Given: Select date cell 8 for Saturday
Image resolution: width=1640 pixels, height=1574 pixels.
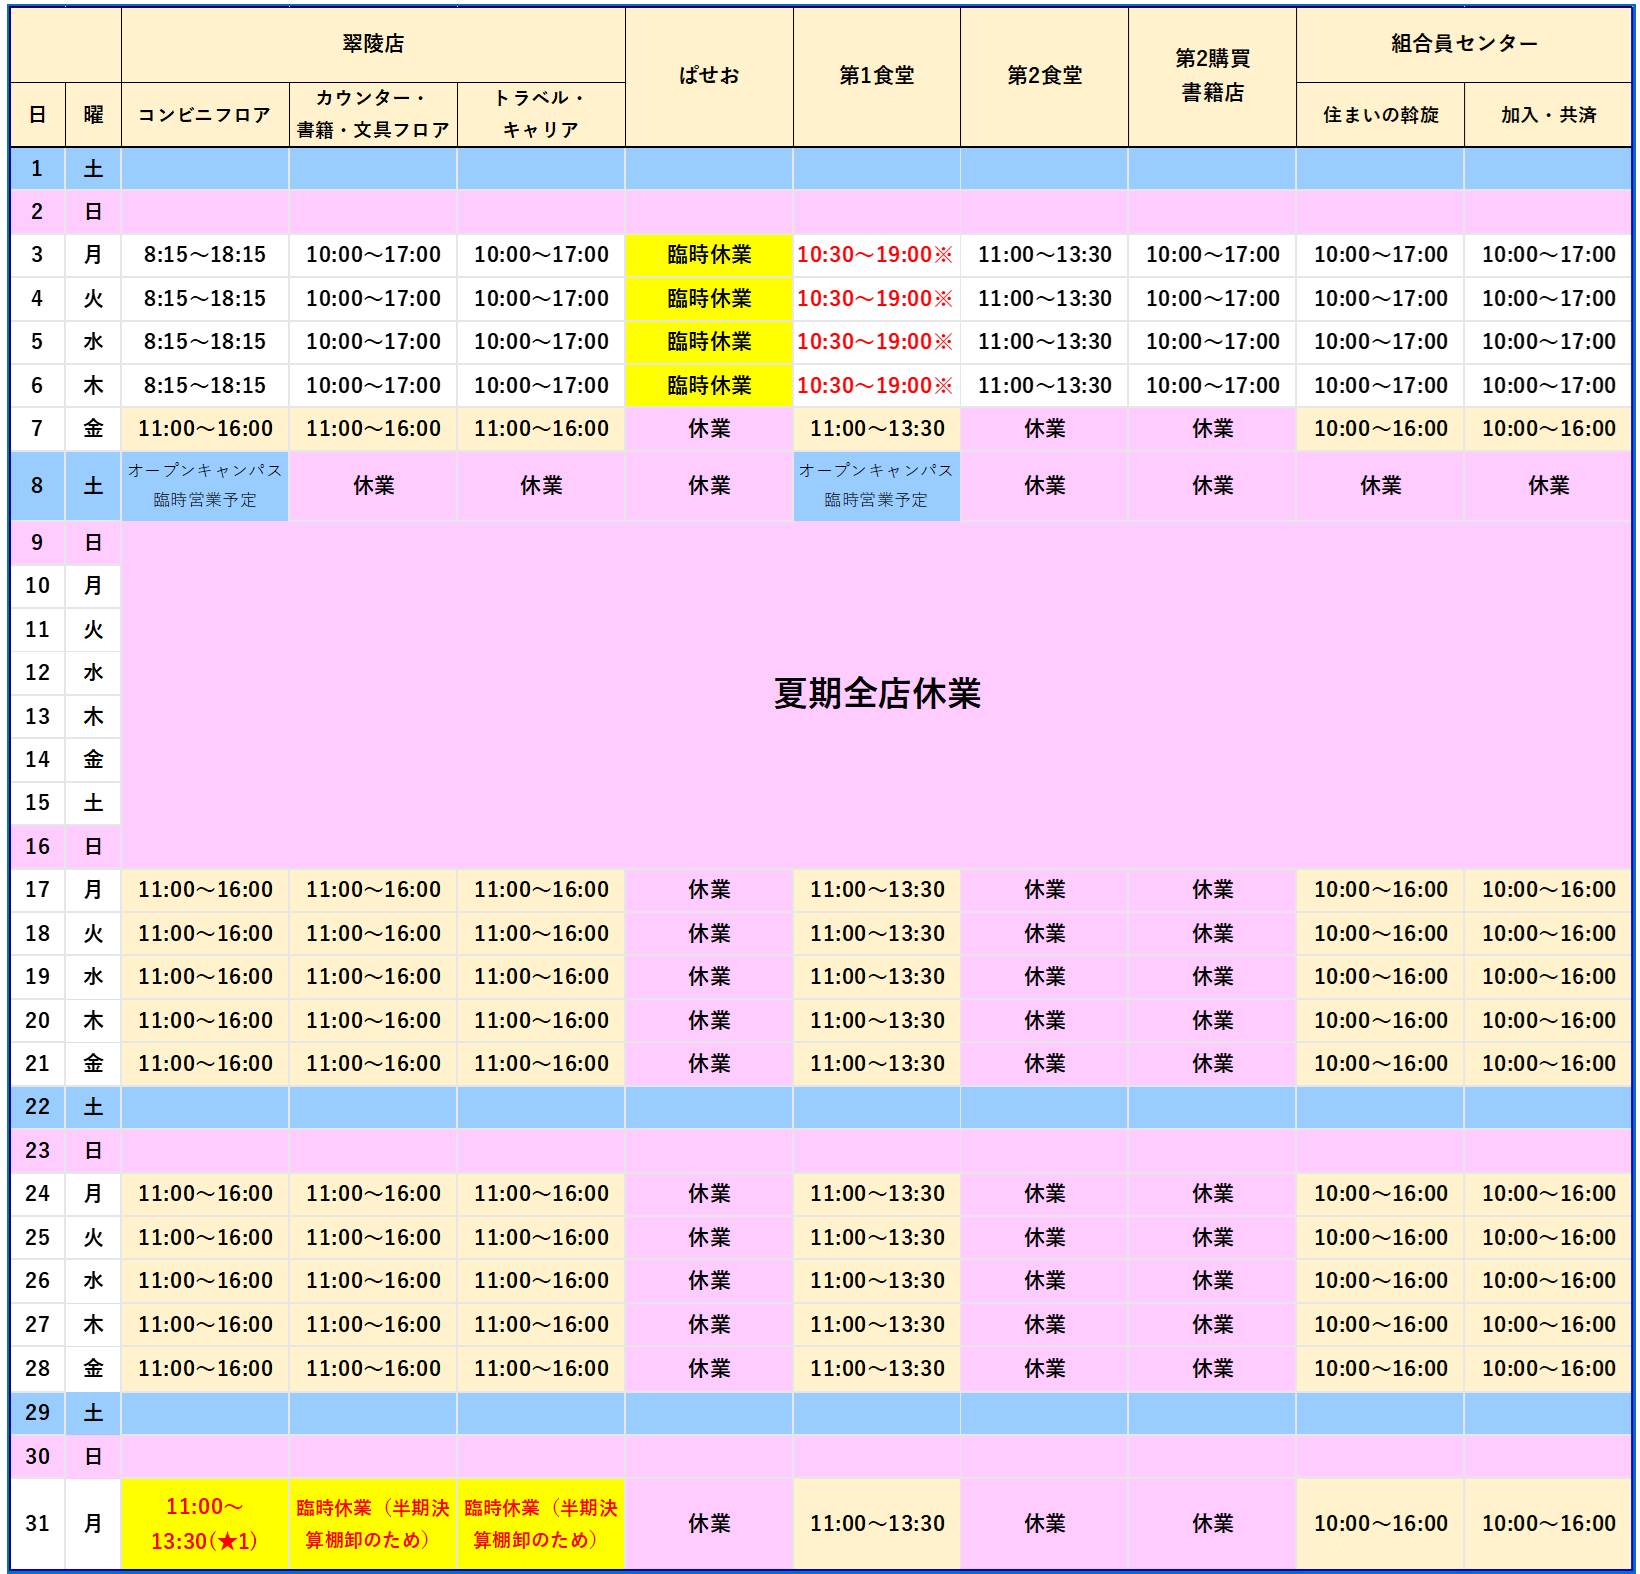Looking at the screenshot, I should click(x=38, y=486).
